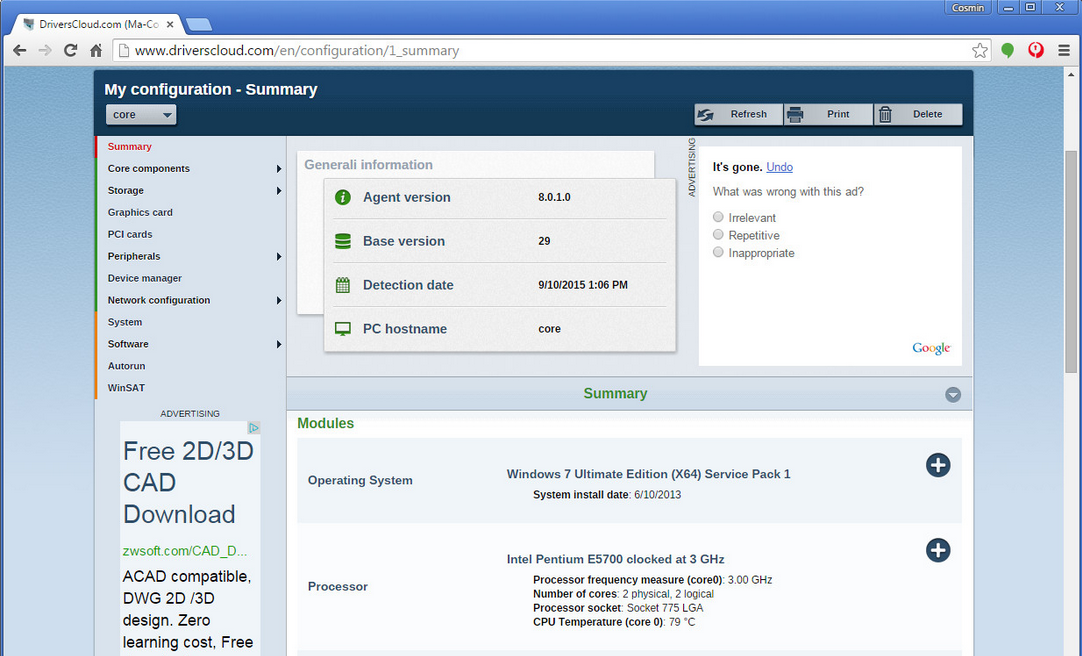The image size is (1082, 656).
Task: Open the WinSAT sidebar item
Action: click(126, 388)
